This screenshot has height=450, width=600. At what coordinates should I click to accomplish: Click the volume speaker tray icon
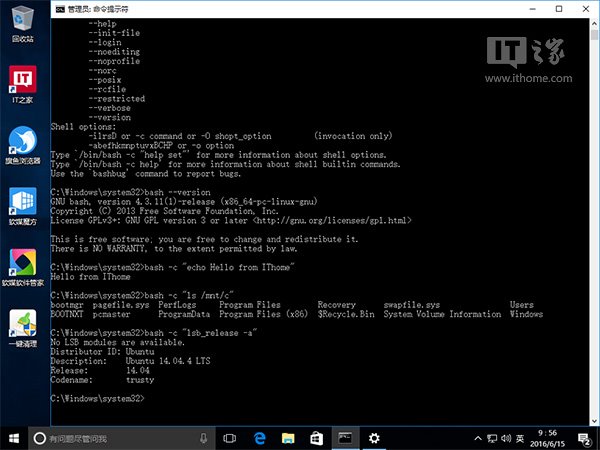[x=506, y=439]
